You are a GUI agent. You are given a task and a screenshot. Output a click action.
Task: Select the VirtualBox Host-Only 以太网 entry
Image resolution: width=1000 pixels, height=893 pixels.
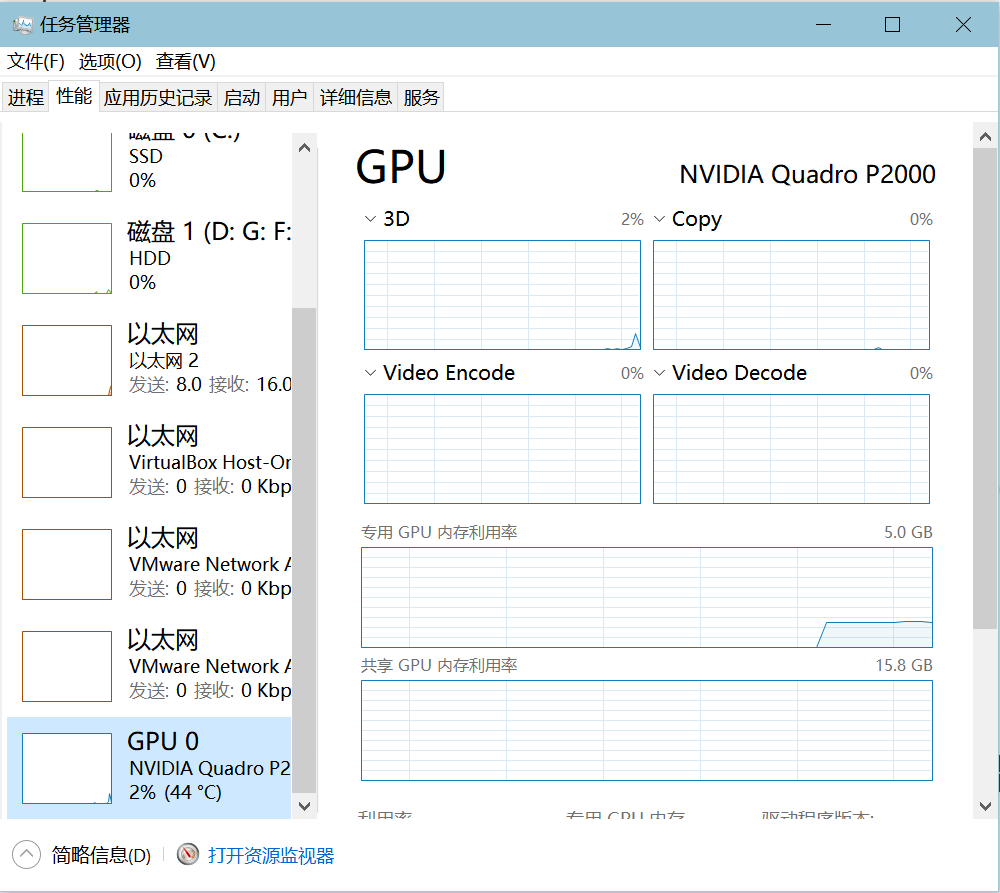pos(149,462)
